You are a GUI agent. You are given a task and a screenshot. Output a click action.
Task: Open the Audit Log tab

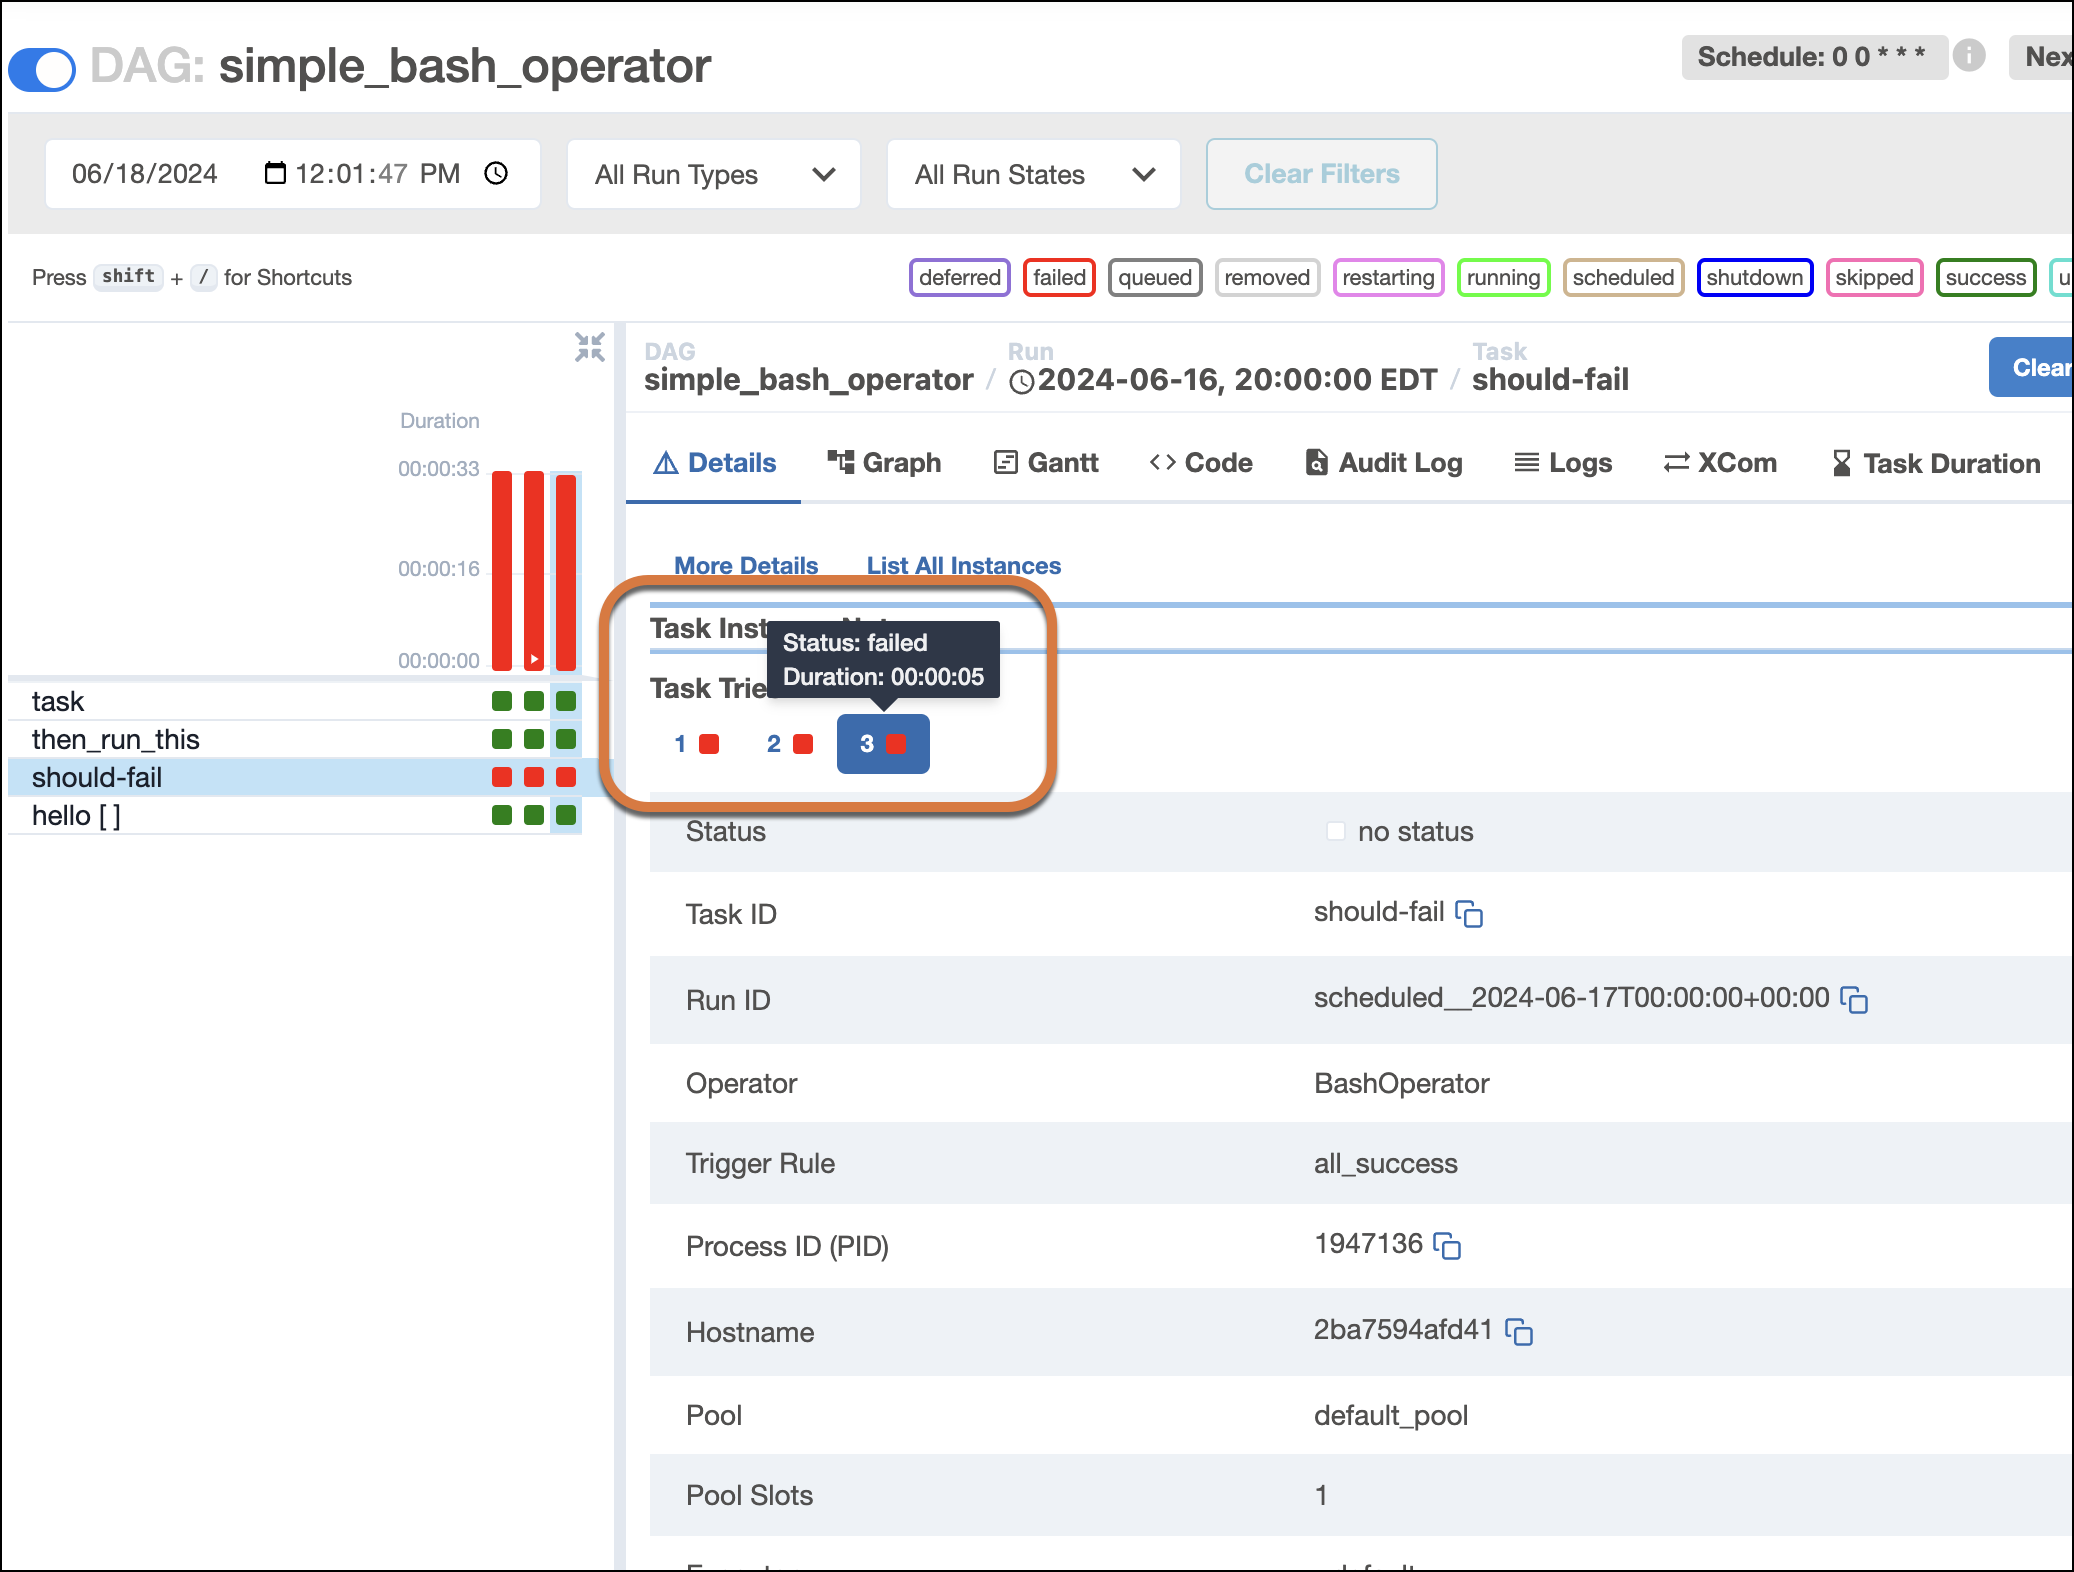coord(1382,462)
